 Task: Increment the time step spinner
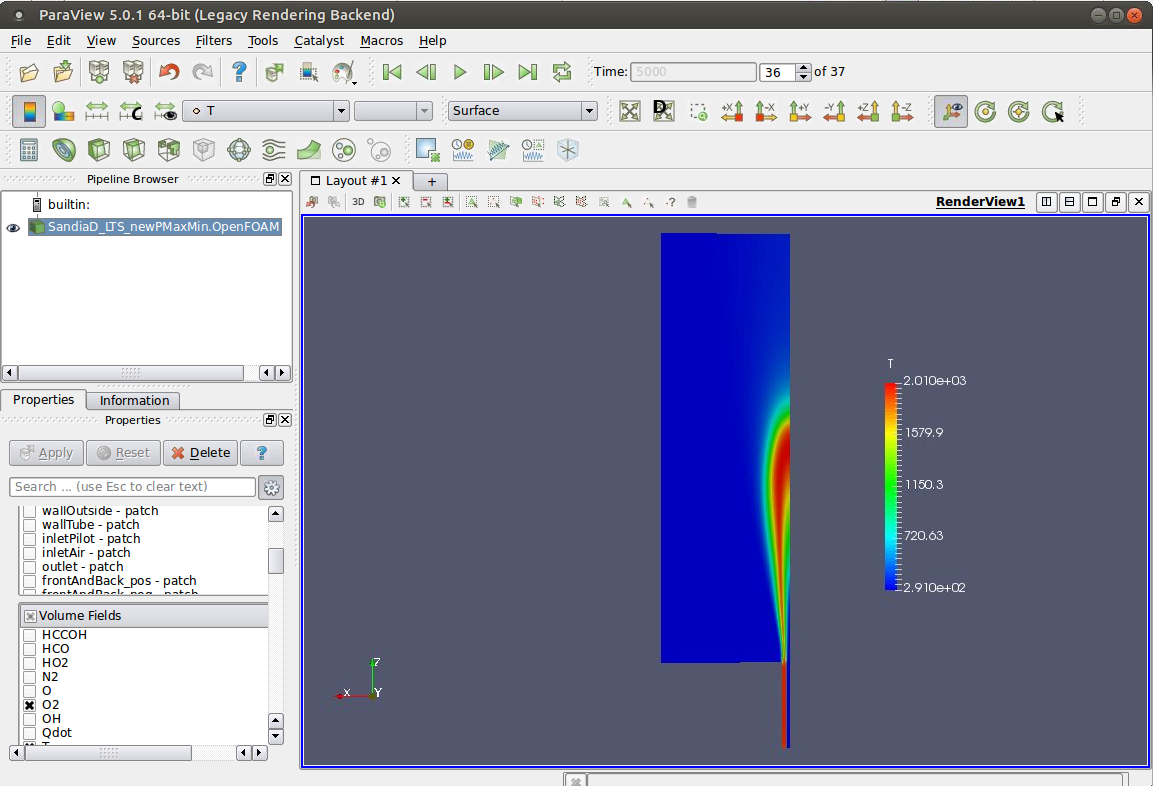(804, 68)
